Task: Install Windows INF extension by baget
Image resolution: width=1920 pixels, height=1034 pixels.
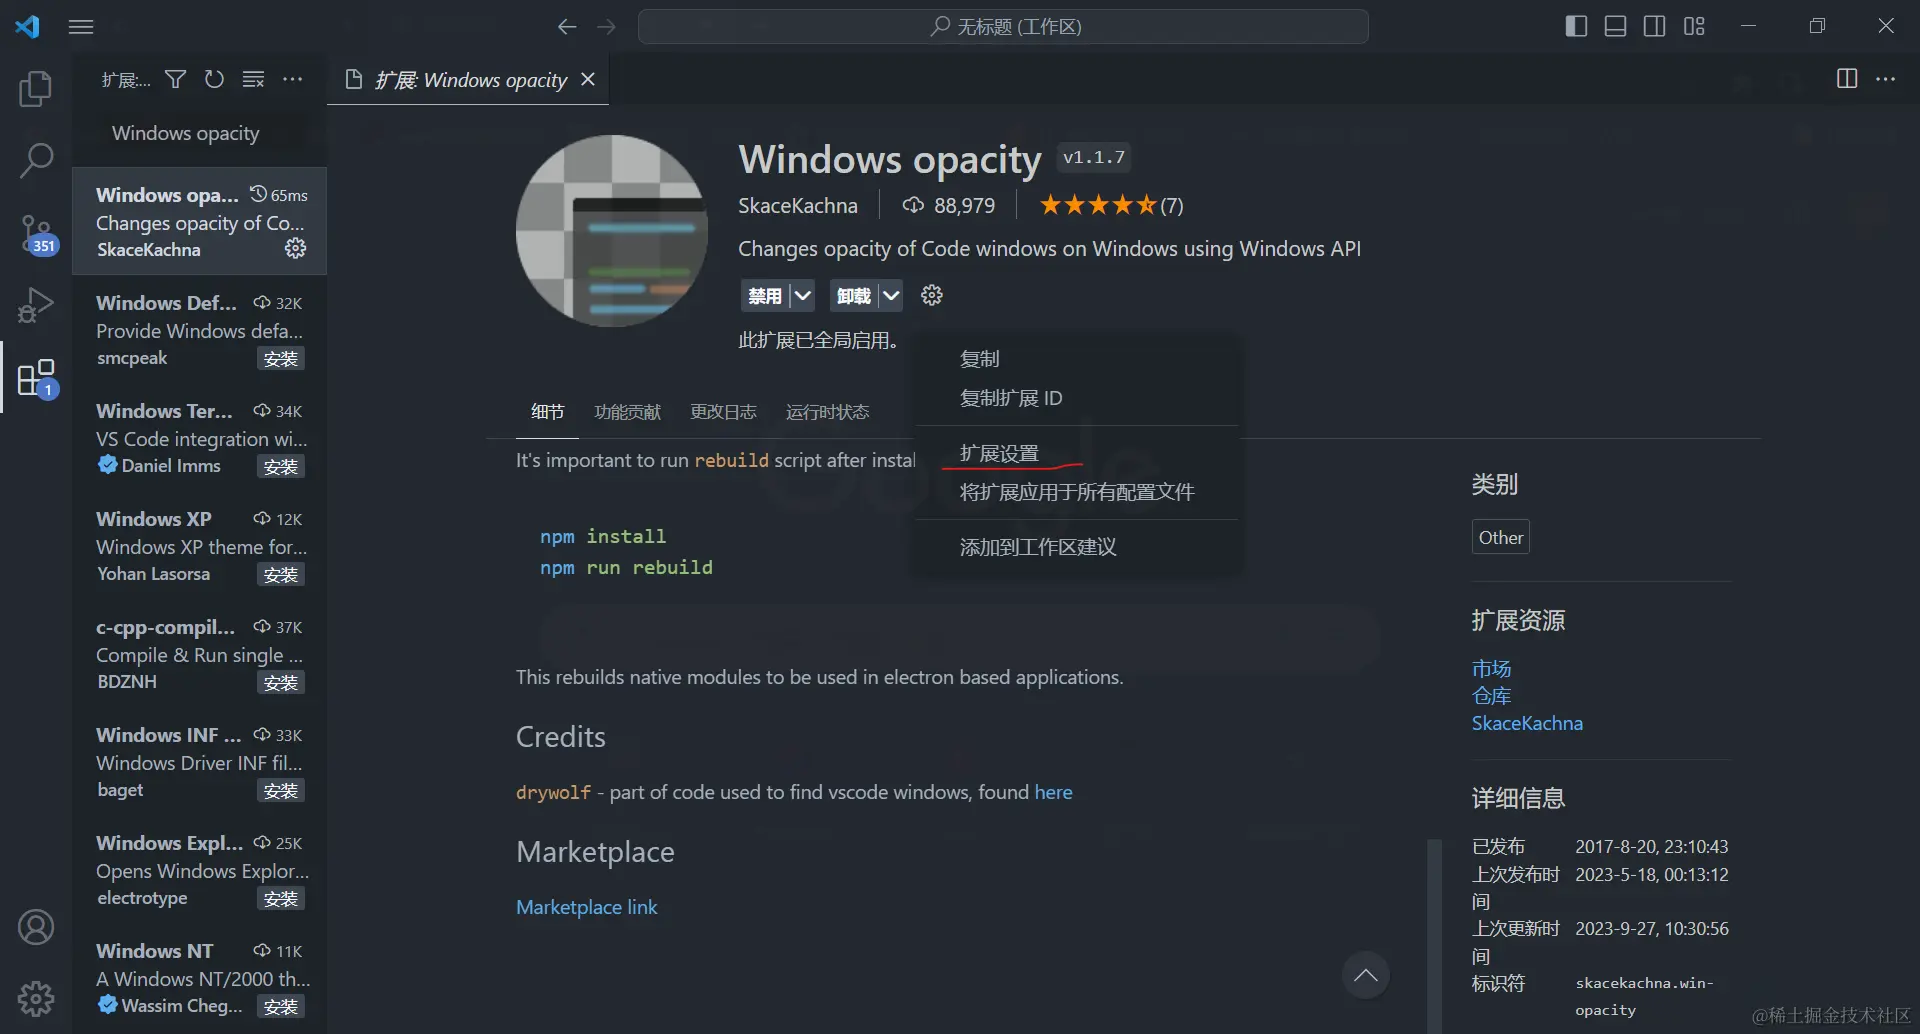Action: pos(281,790)
